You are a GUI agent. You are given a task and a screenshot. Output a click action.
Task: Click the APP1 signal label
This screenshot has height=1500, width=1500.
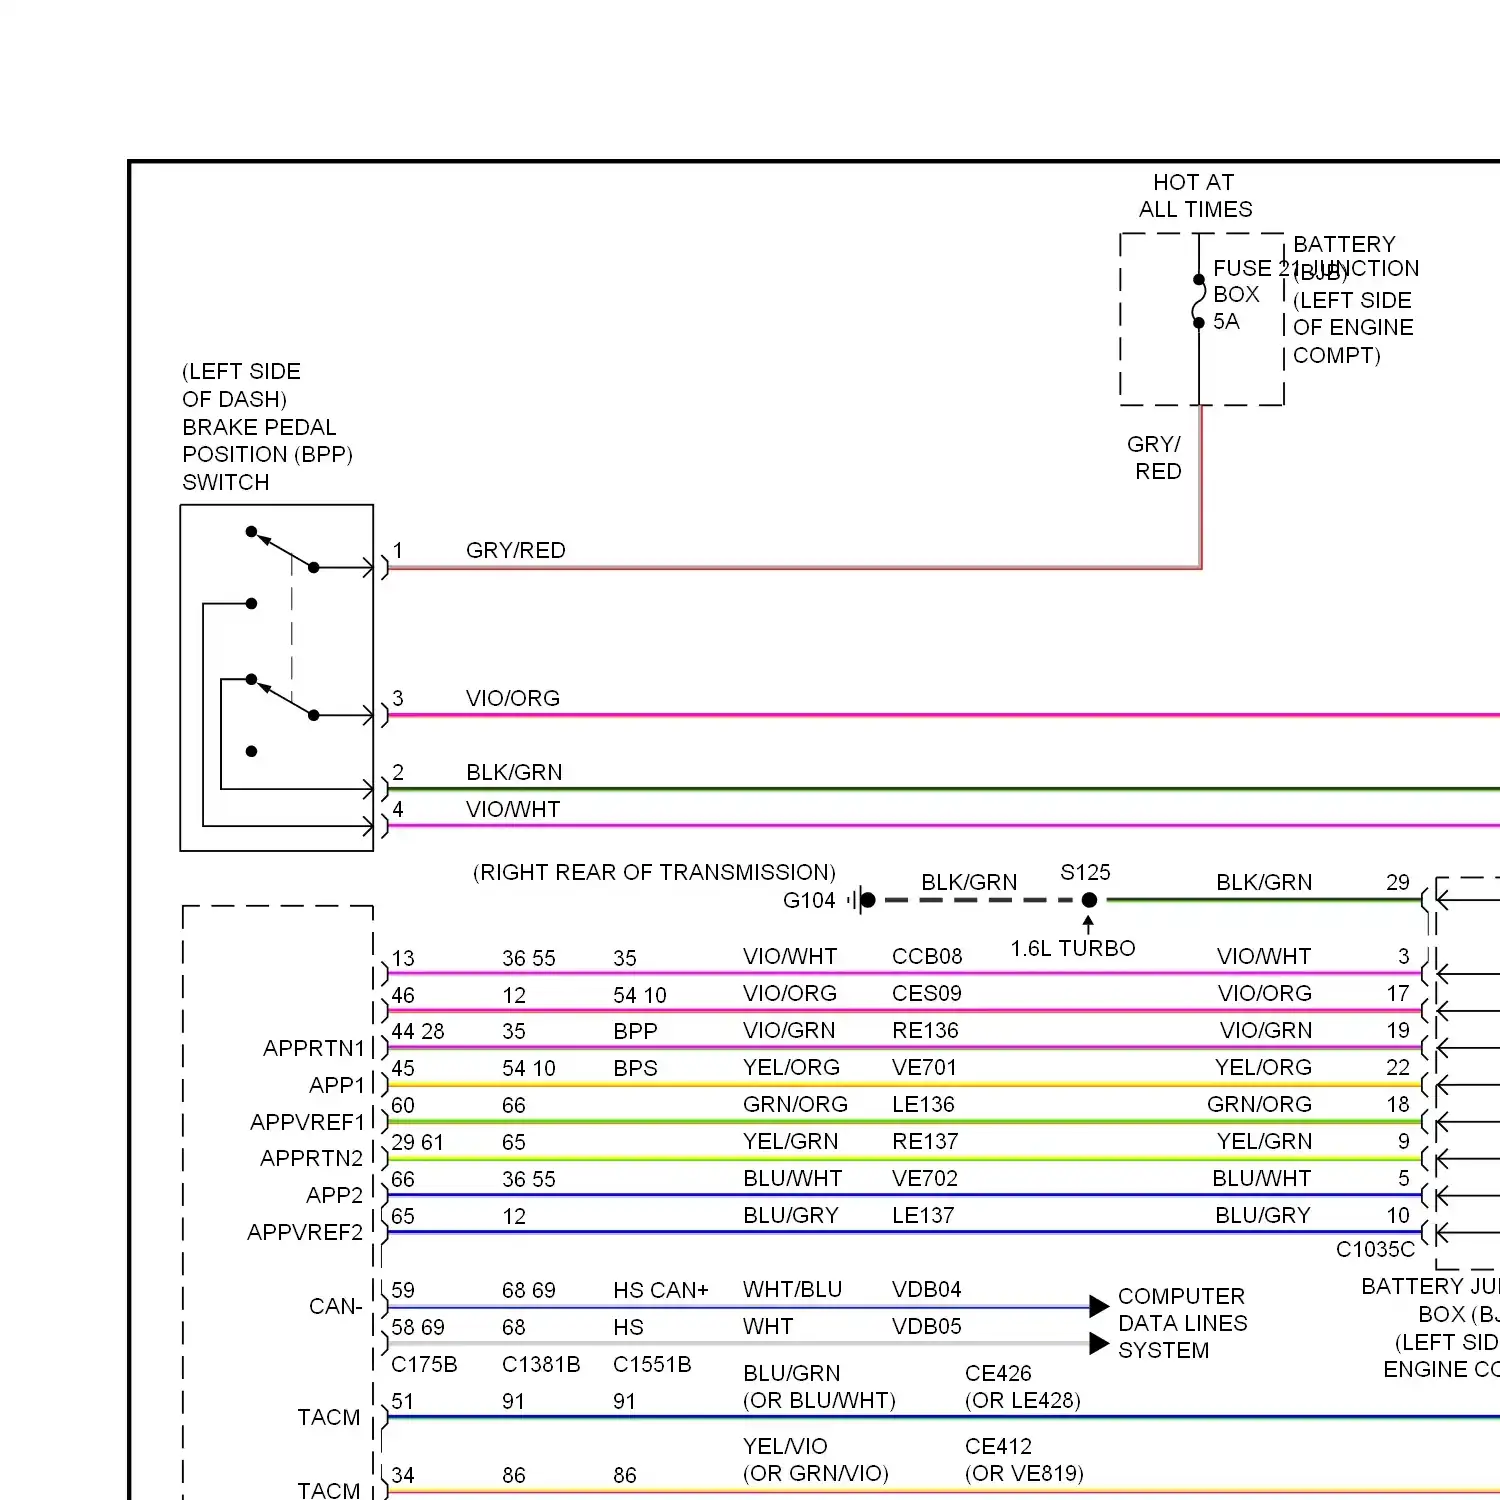pyautogui.click(x=338, y=1085)
